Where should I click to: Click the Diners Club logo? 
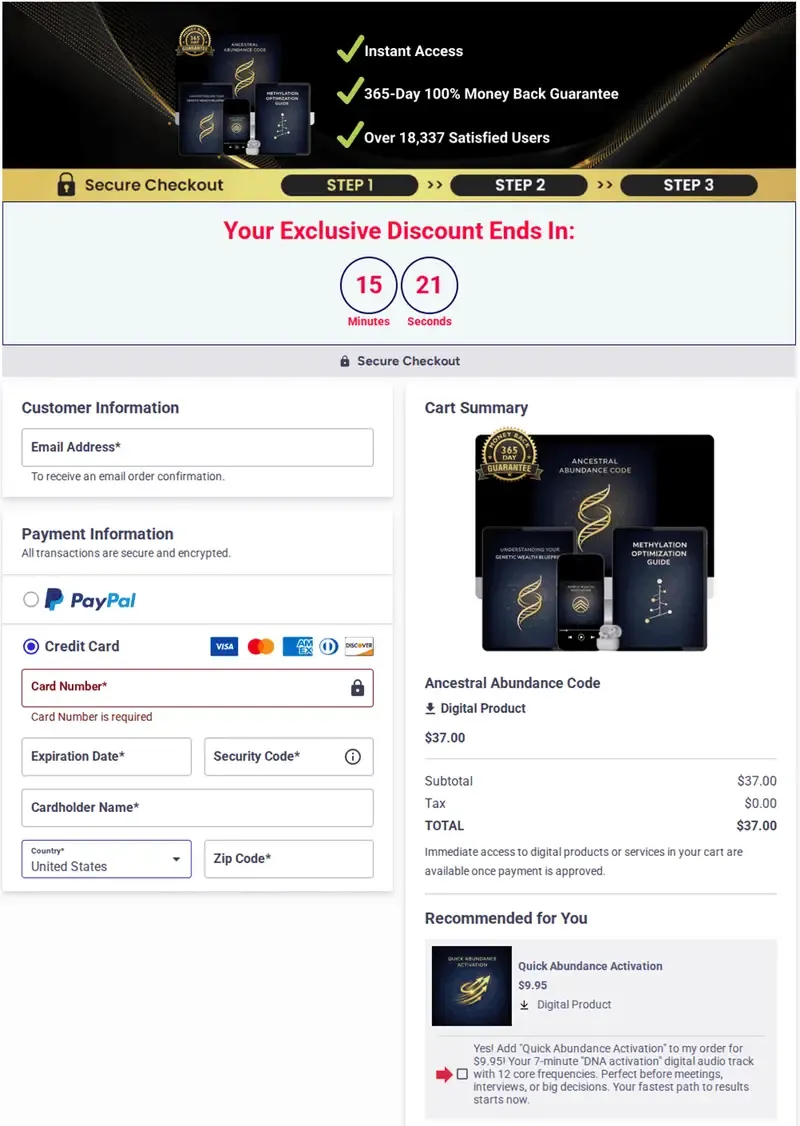329,646
